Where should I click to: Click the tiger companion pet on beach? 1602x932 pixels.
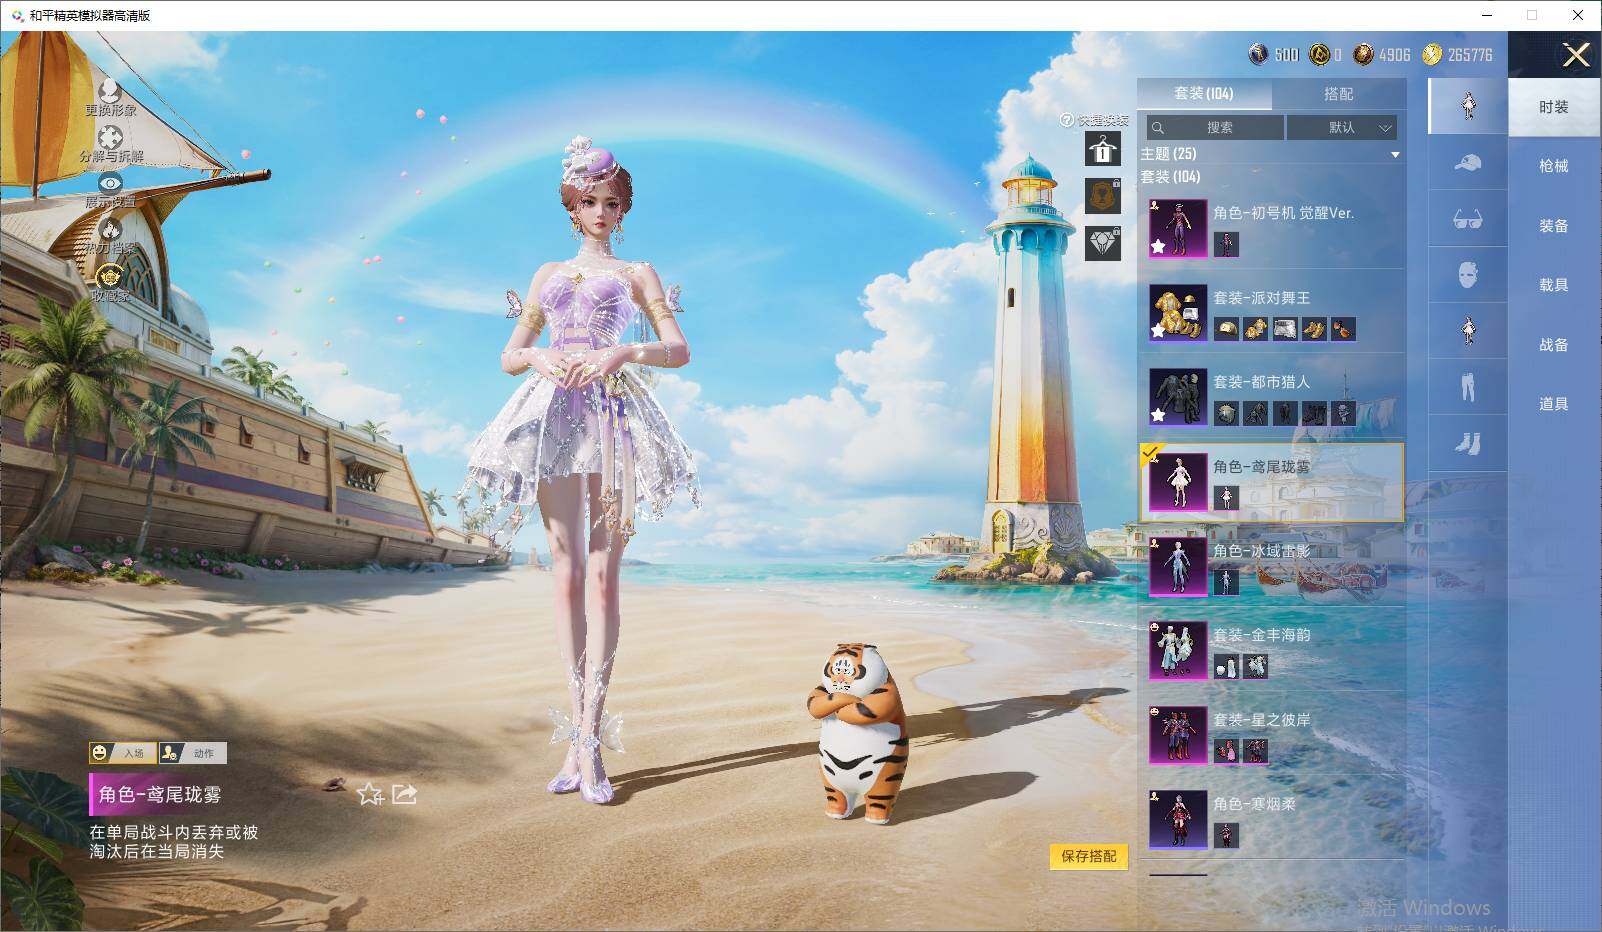[858, 733]
